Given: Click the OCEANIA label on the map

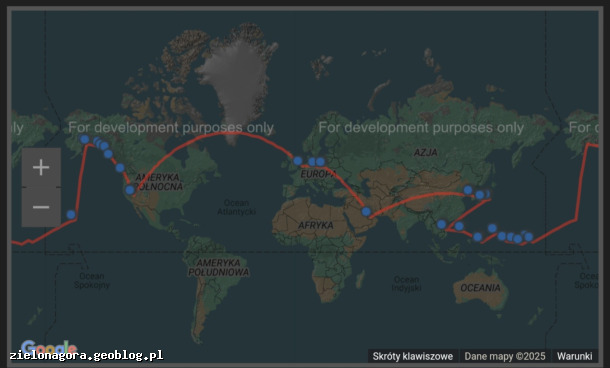Looking at the screenshot, I should pyautogui.click(x=480, y=288).
